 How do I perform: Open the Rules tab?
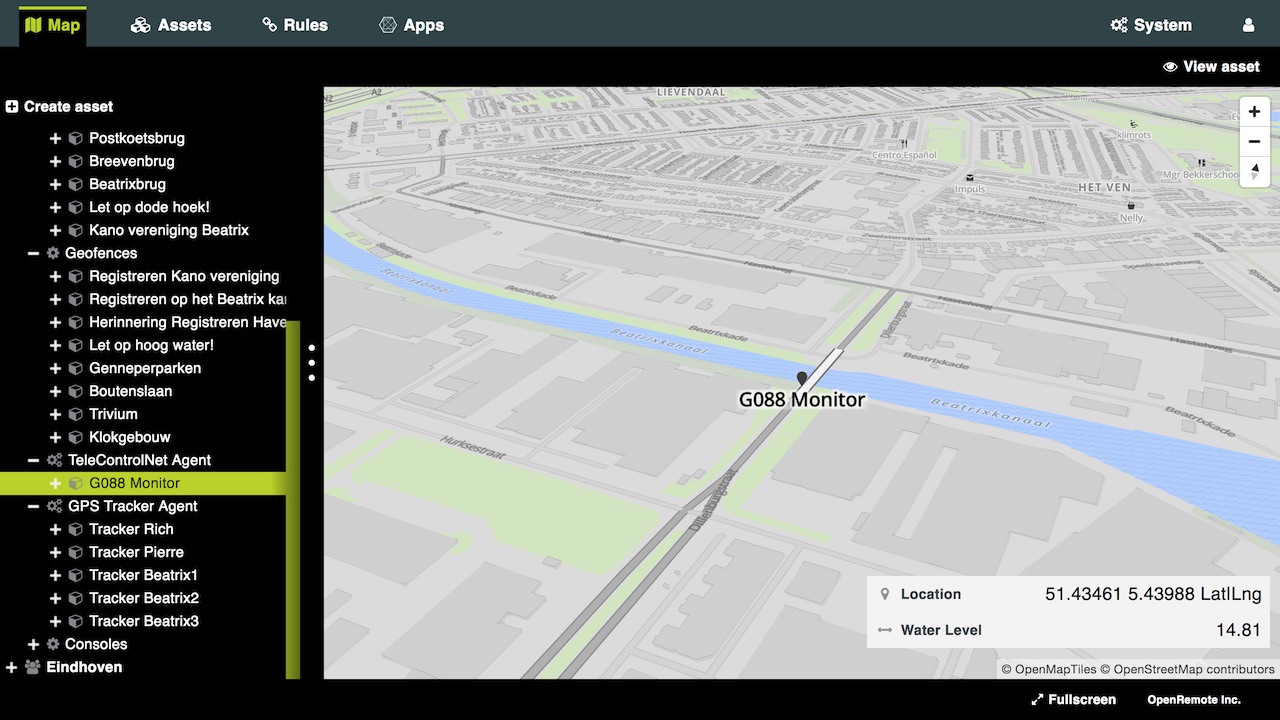pyautogui.click(x=295, y=25)
